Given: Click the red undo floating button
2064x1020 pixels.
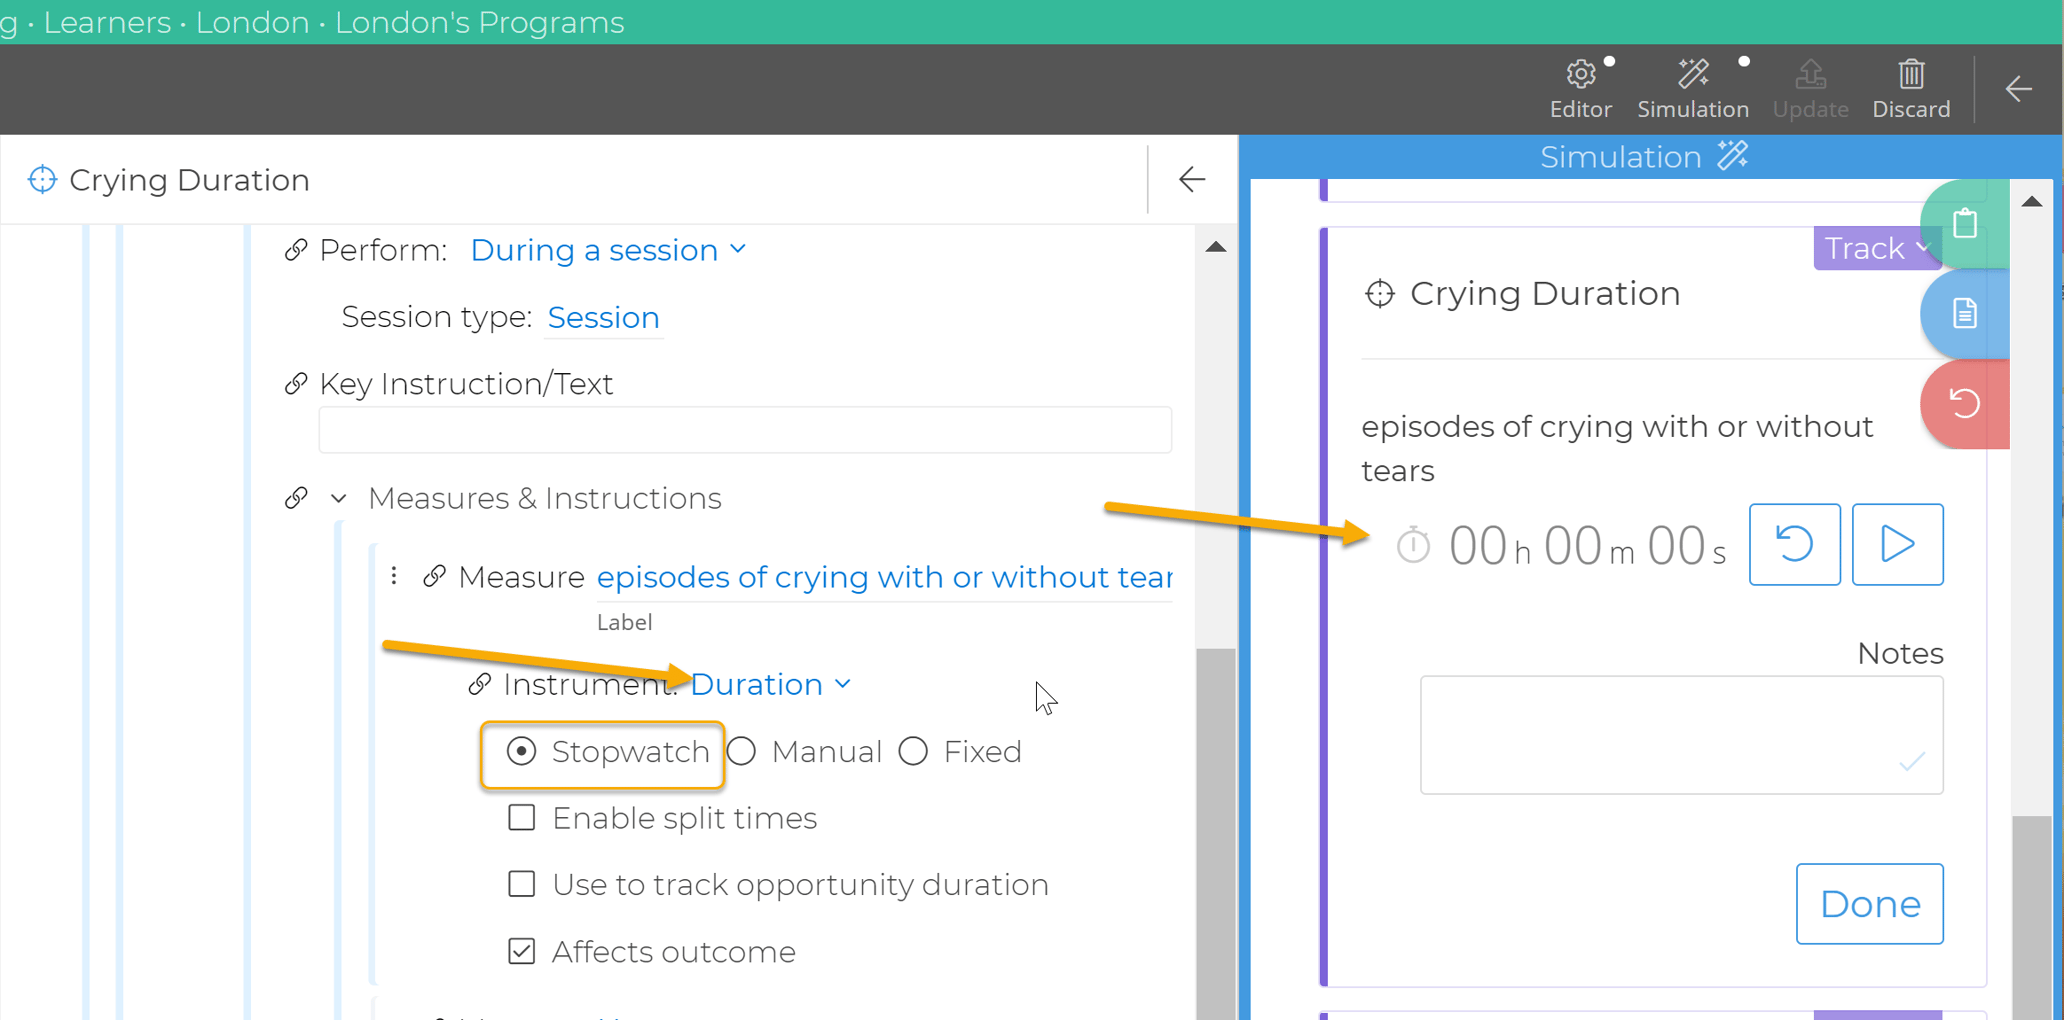Looking at the screenshot, I should [x=1964, y=404].
